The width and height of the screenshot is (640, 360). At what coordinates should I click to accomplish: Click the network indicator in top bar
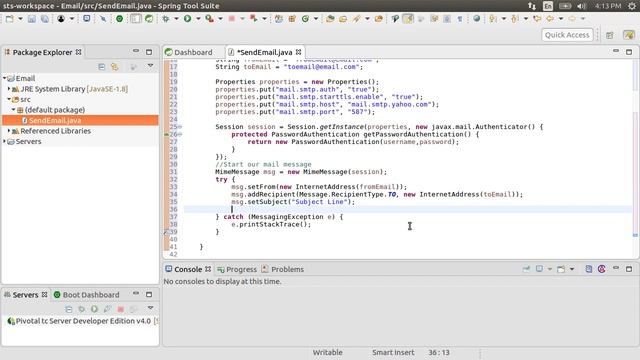point(531,6)
